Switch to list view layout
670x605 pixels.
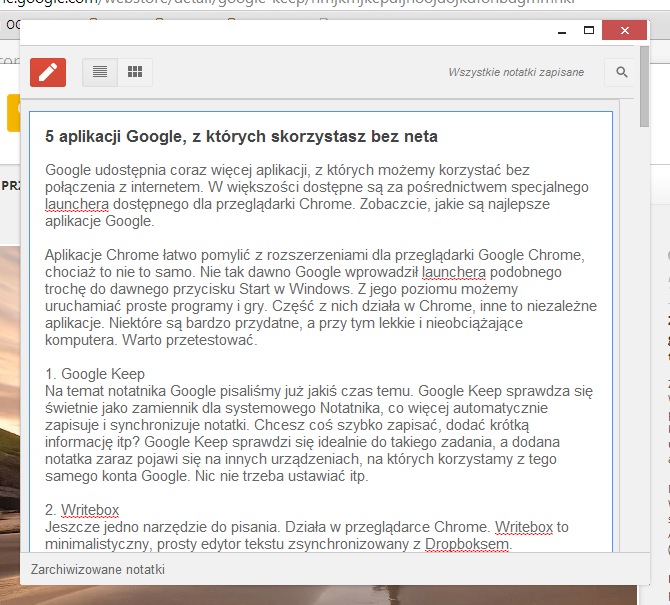pyautogui.click(x=100, y=72)
